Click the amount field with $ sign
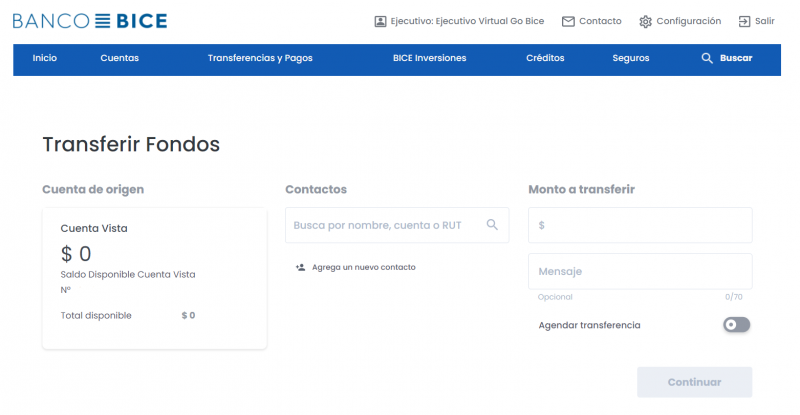The width and height of the screenshot is (800, 415). tap(640, 225)
